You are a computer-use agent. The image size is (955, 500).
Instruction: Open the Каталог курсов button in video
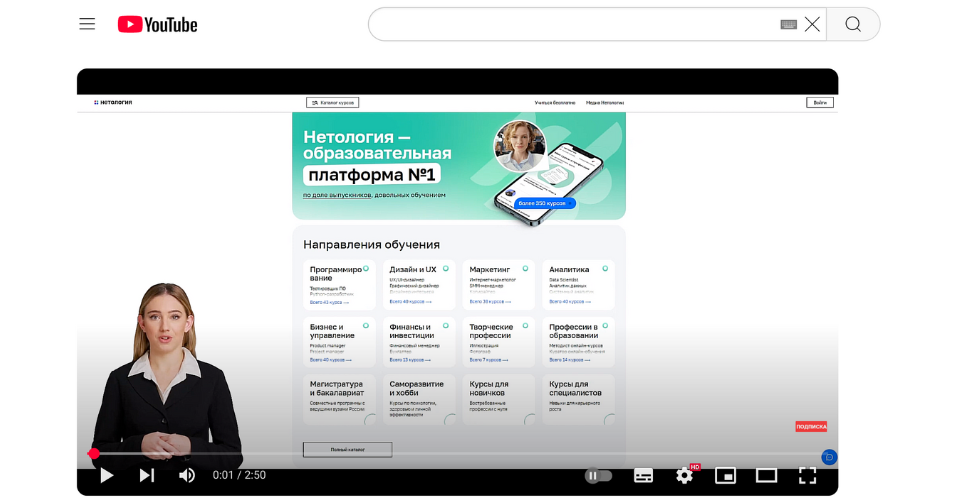333,103
